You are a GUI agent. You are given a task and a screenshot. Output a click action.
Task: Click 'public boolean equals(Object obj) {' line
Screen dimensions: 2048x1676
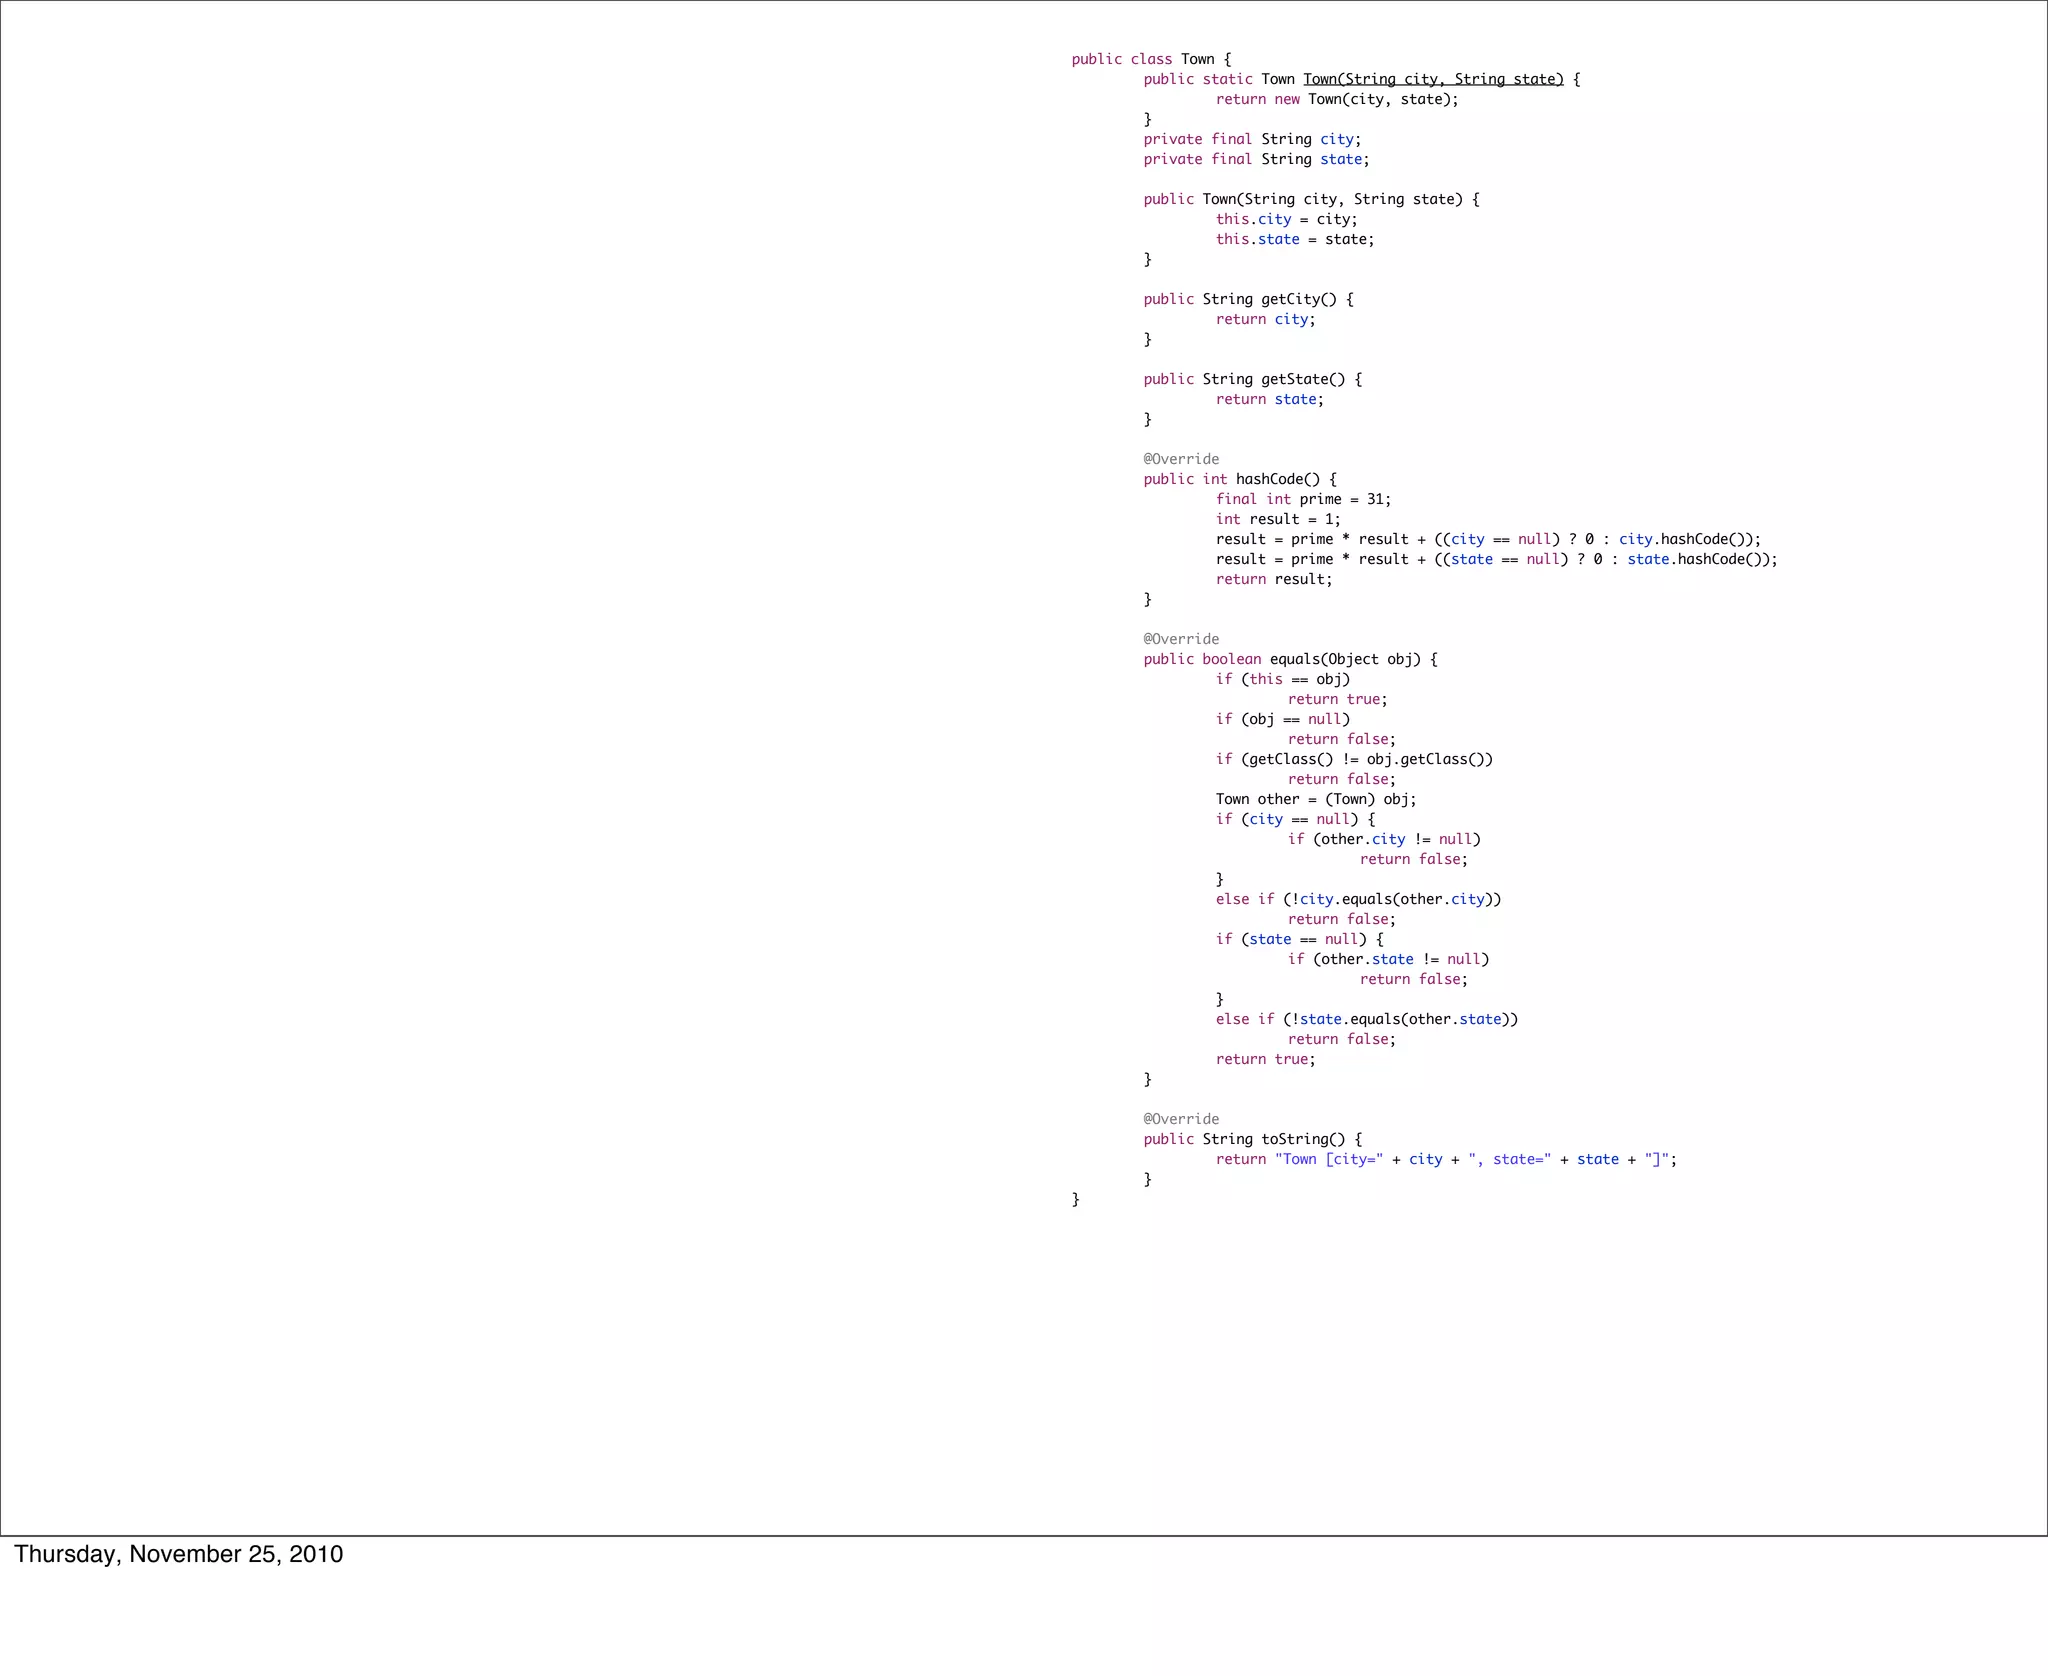tap(1291, 660)
